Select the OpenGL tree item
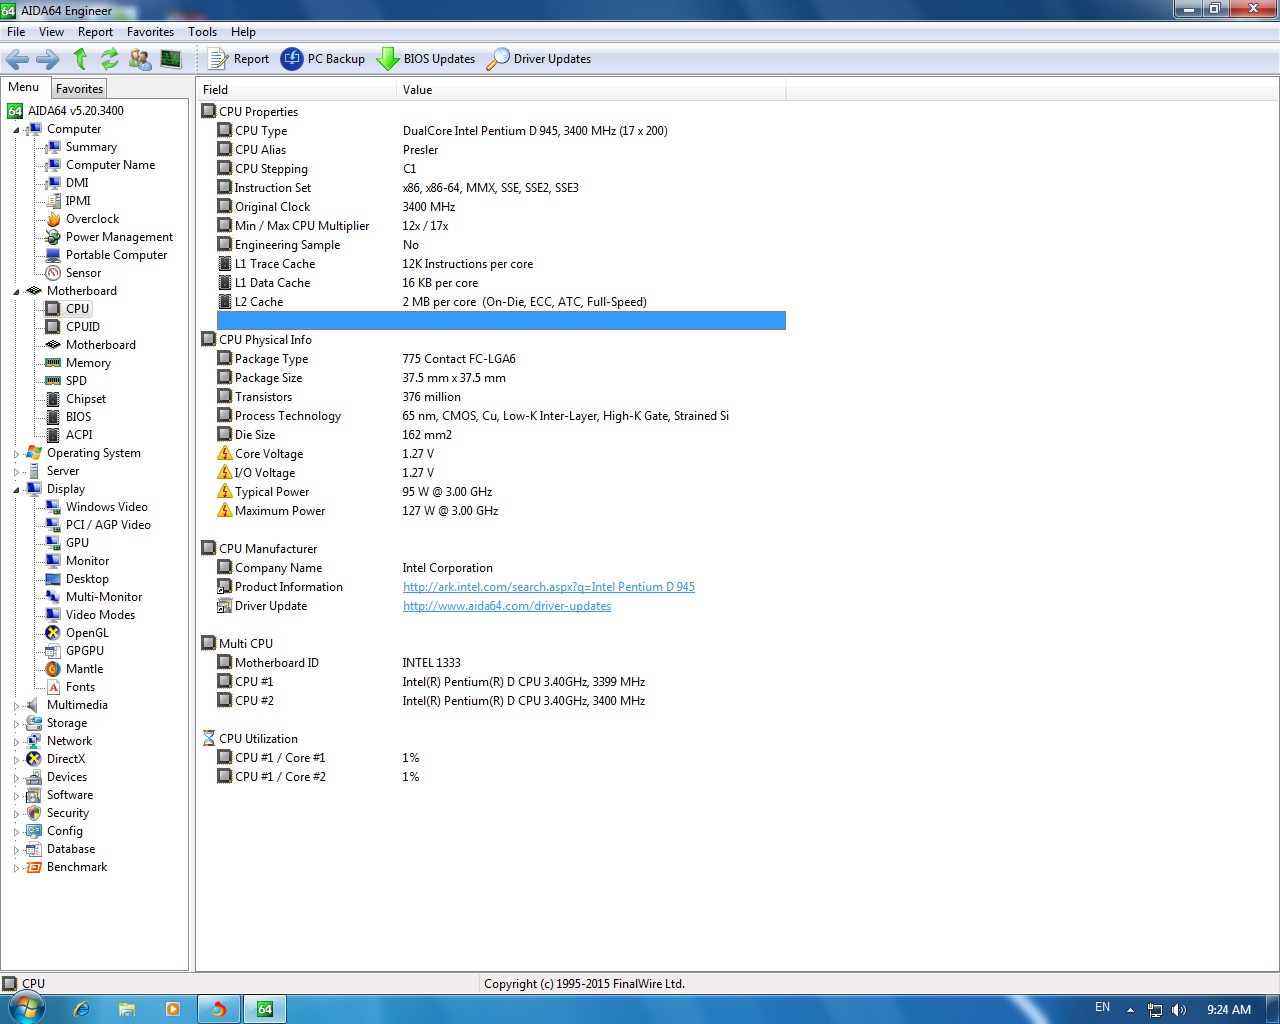Viewport: 1280px width, 1024px height. pos(87,633)
